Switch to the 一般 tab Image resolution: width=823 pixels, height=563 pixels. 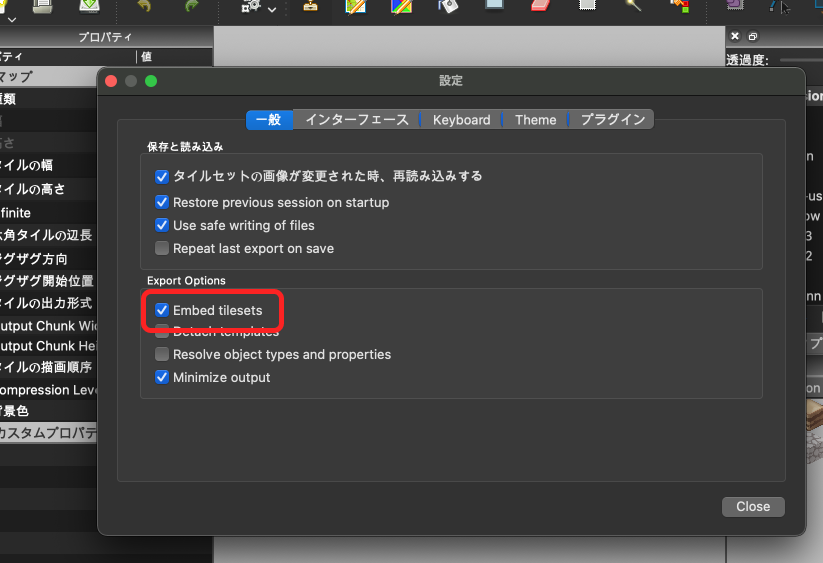[x=269, y=120]
